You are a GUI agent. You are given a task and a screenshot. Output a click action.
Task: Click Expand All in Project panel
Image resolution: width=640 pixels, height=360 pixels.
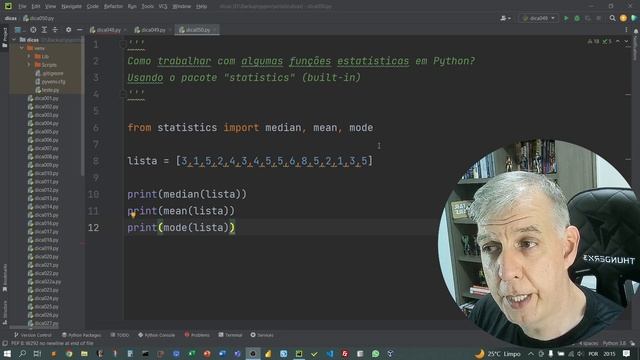(x=44, y=30)
